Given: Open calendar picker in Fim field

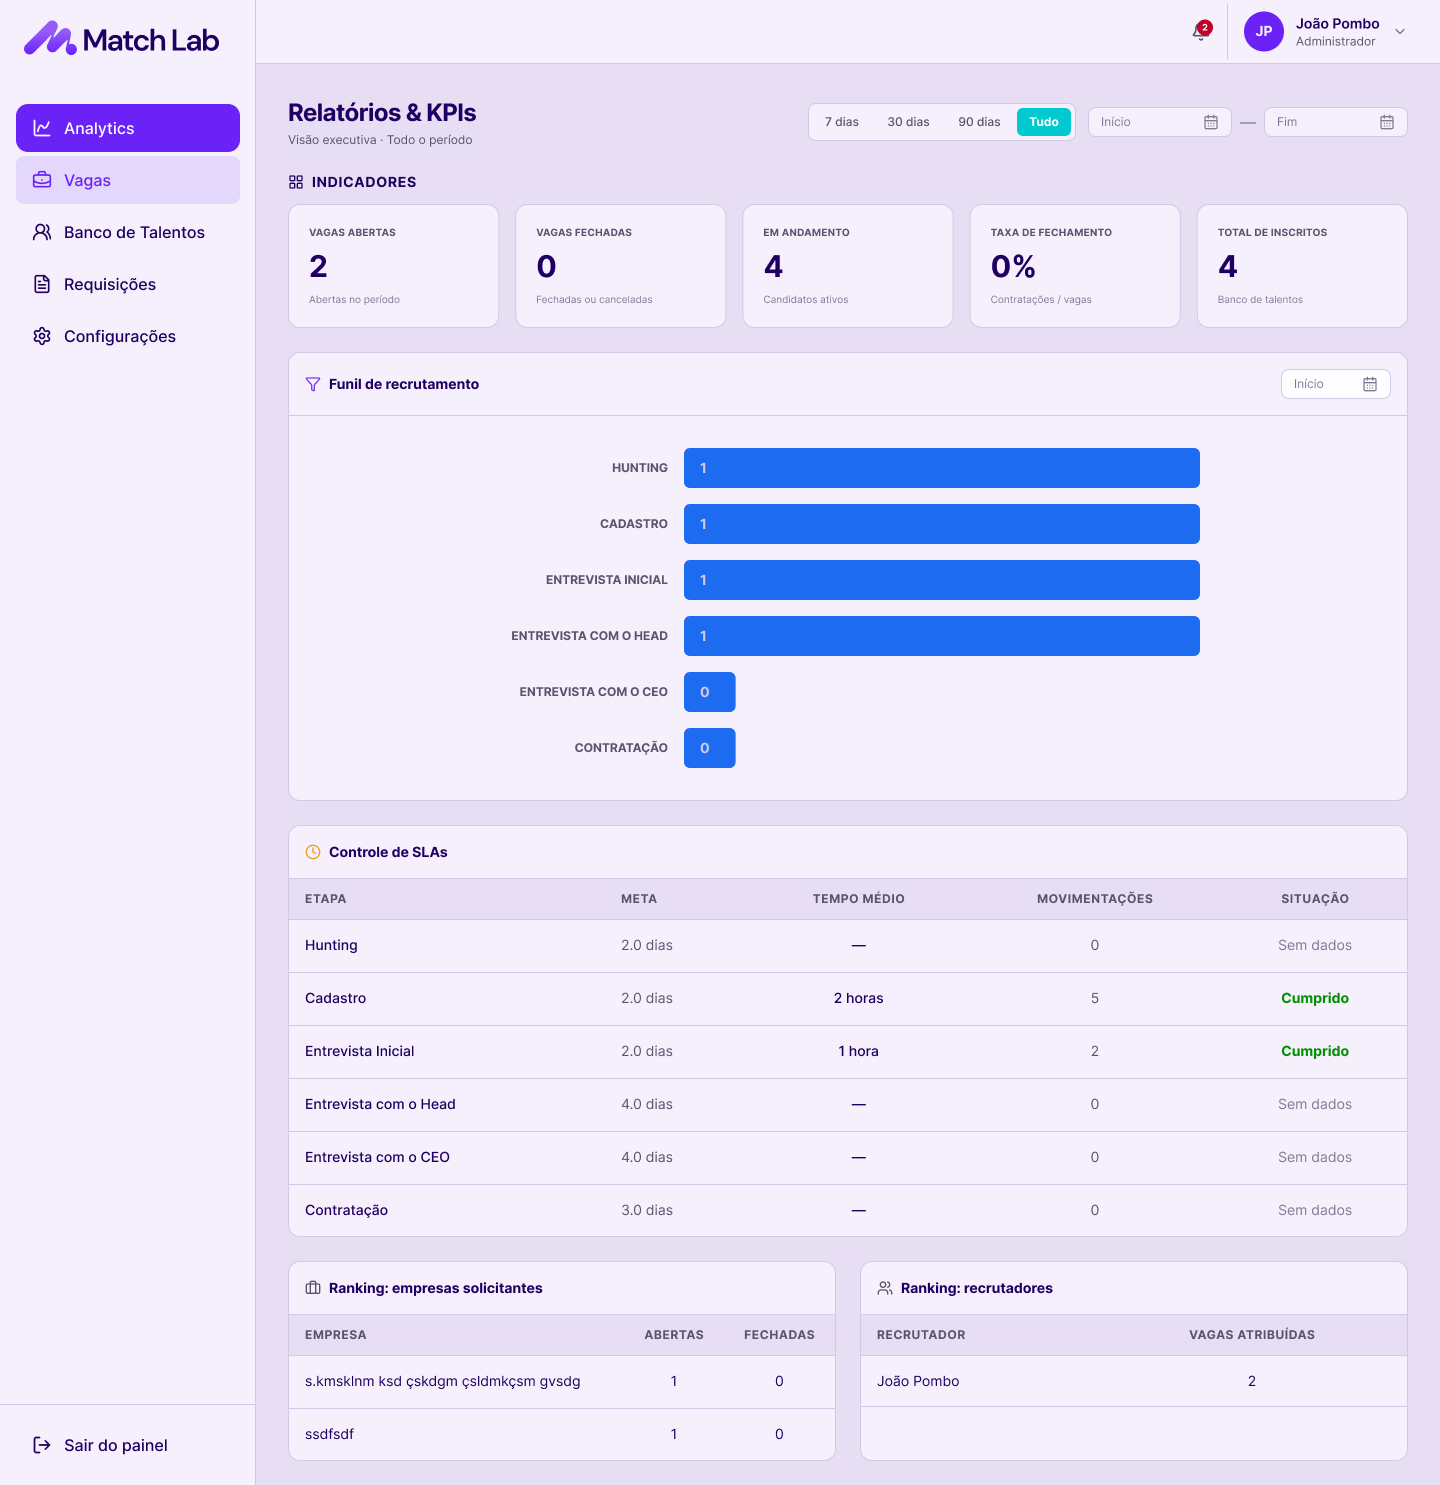Looking at the screenshot, I should pos(1387,122).
